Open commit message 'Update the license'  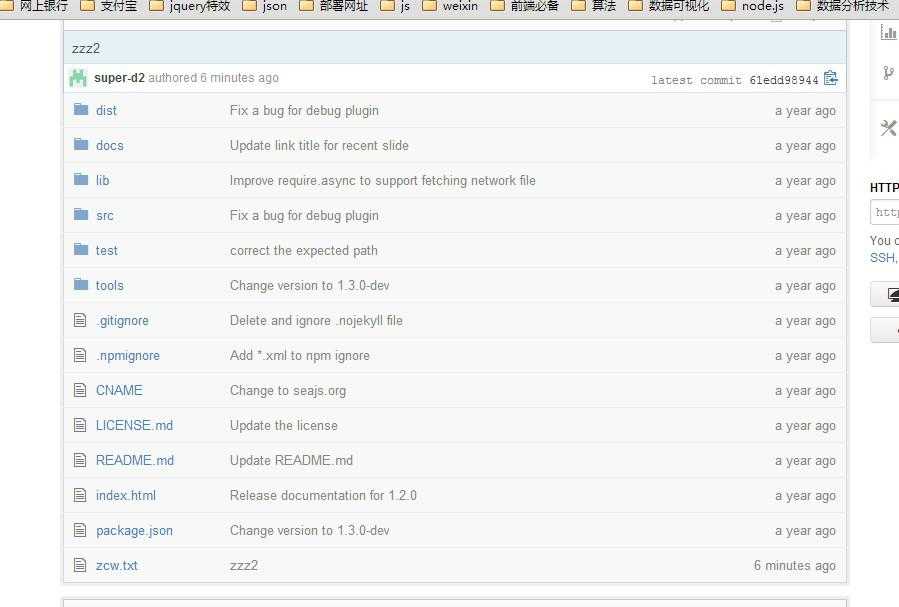pos(283,425)
